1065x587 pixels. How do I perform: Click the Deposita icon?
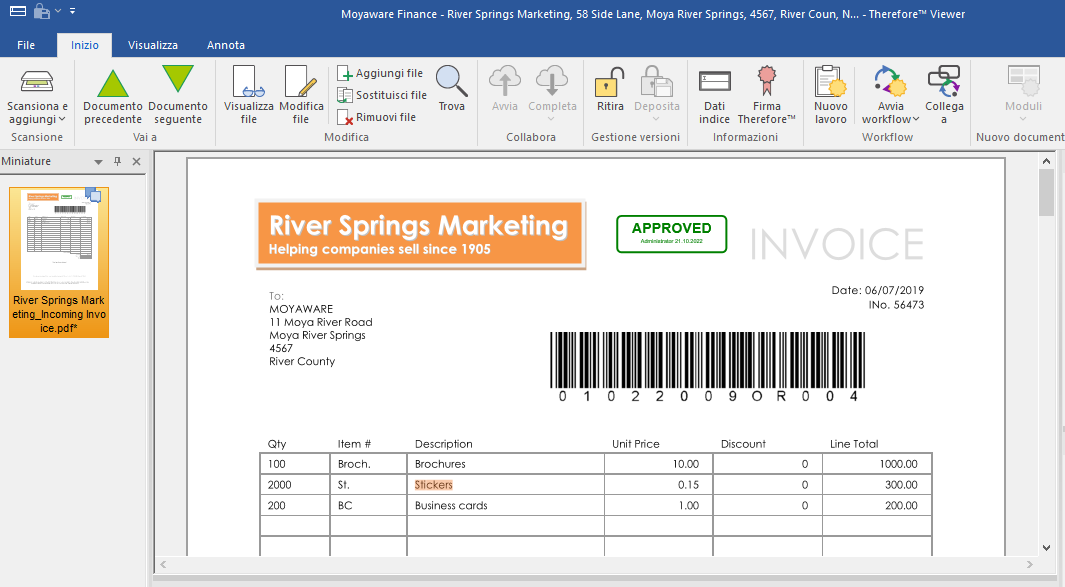point(657,82)
